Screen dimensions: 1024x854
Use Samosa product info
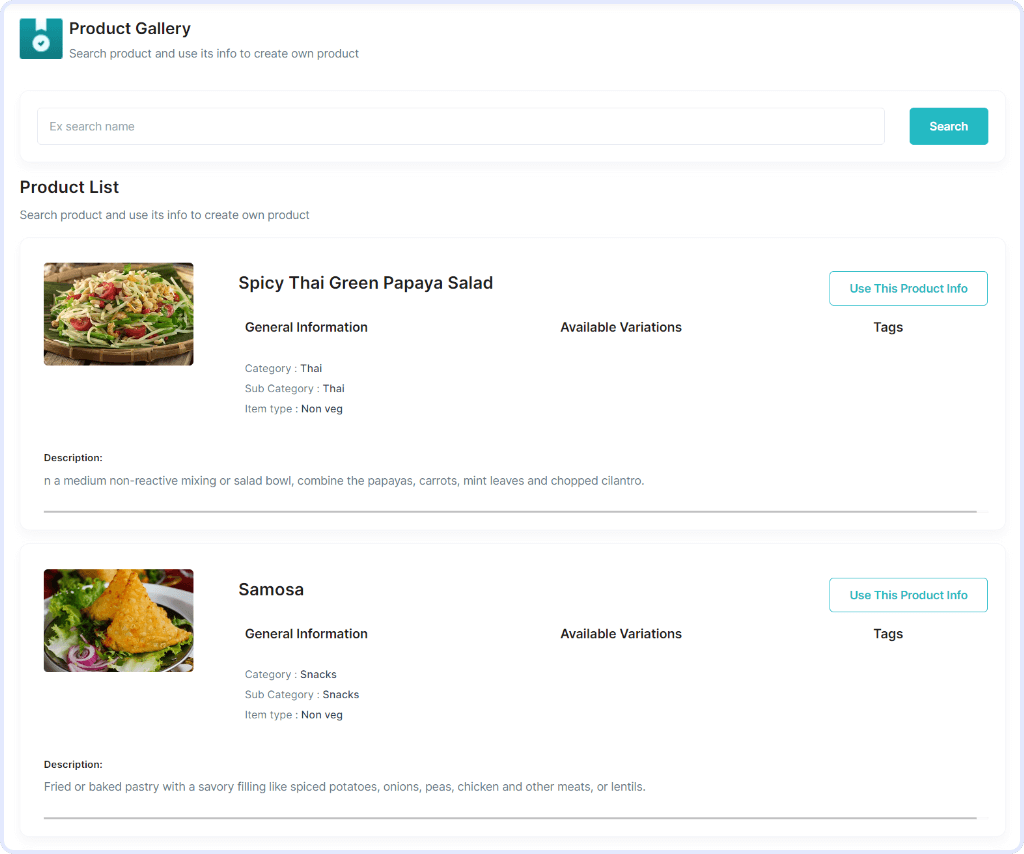tap(908, 595)
